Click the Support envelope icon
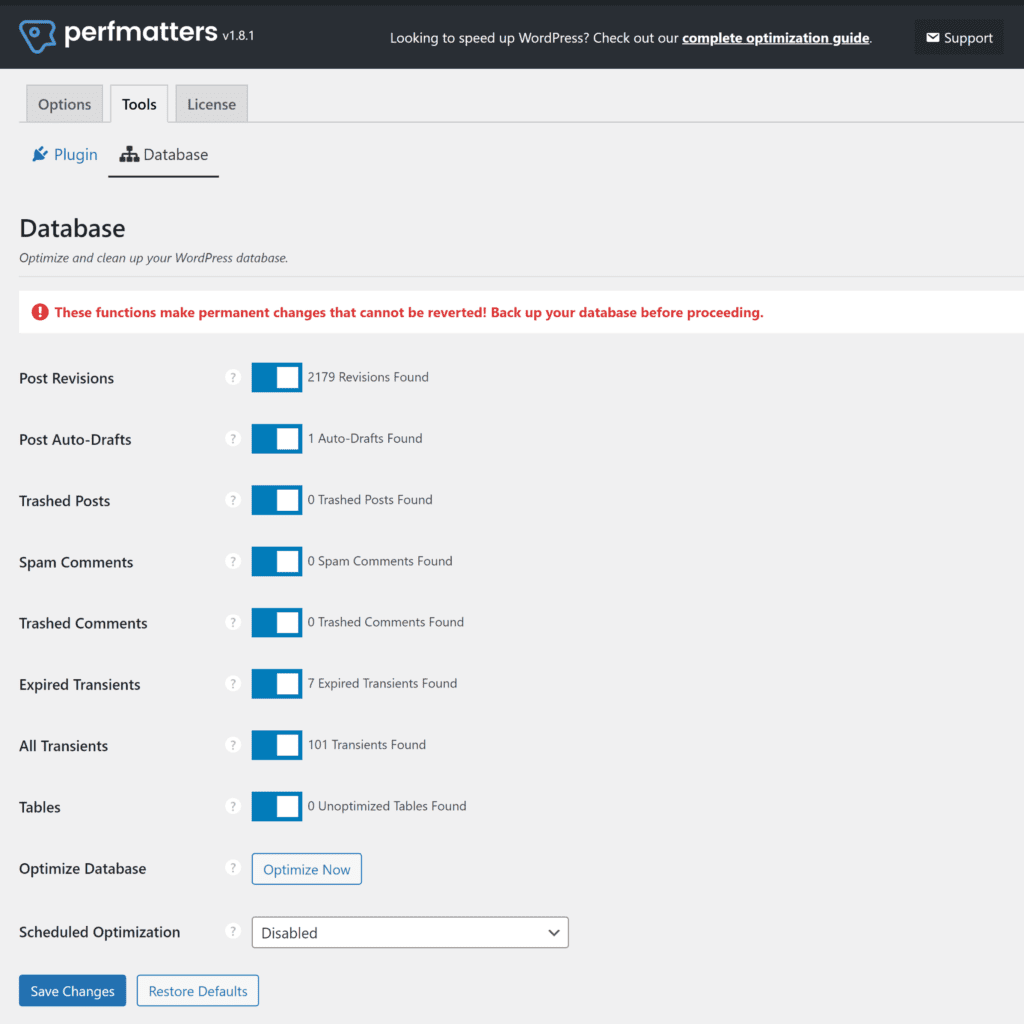Screen dimensions: 1024x1024 click(933, 38)
